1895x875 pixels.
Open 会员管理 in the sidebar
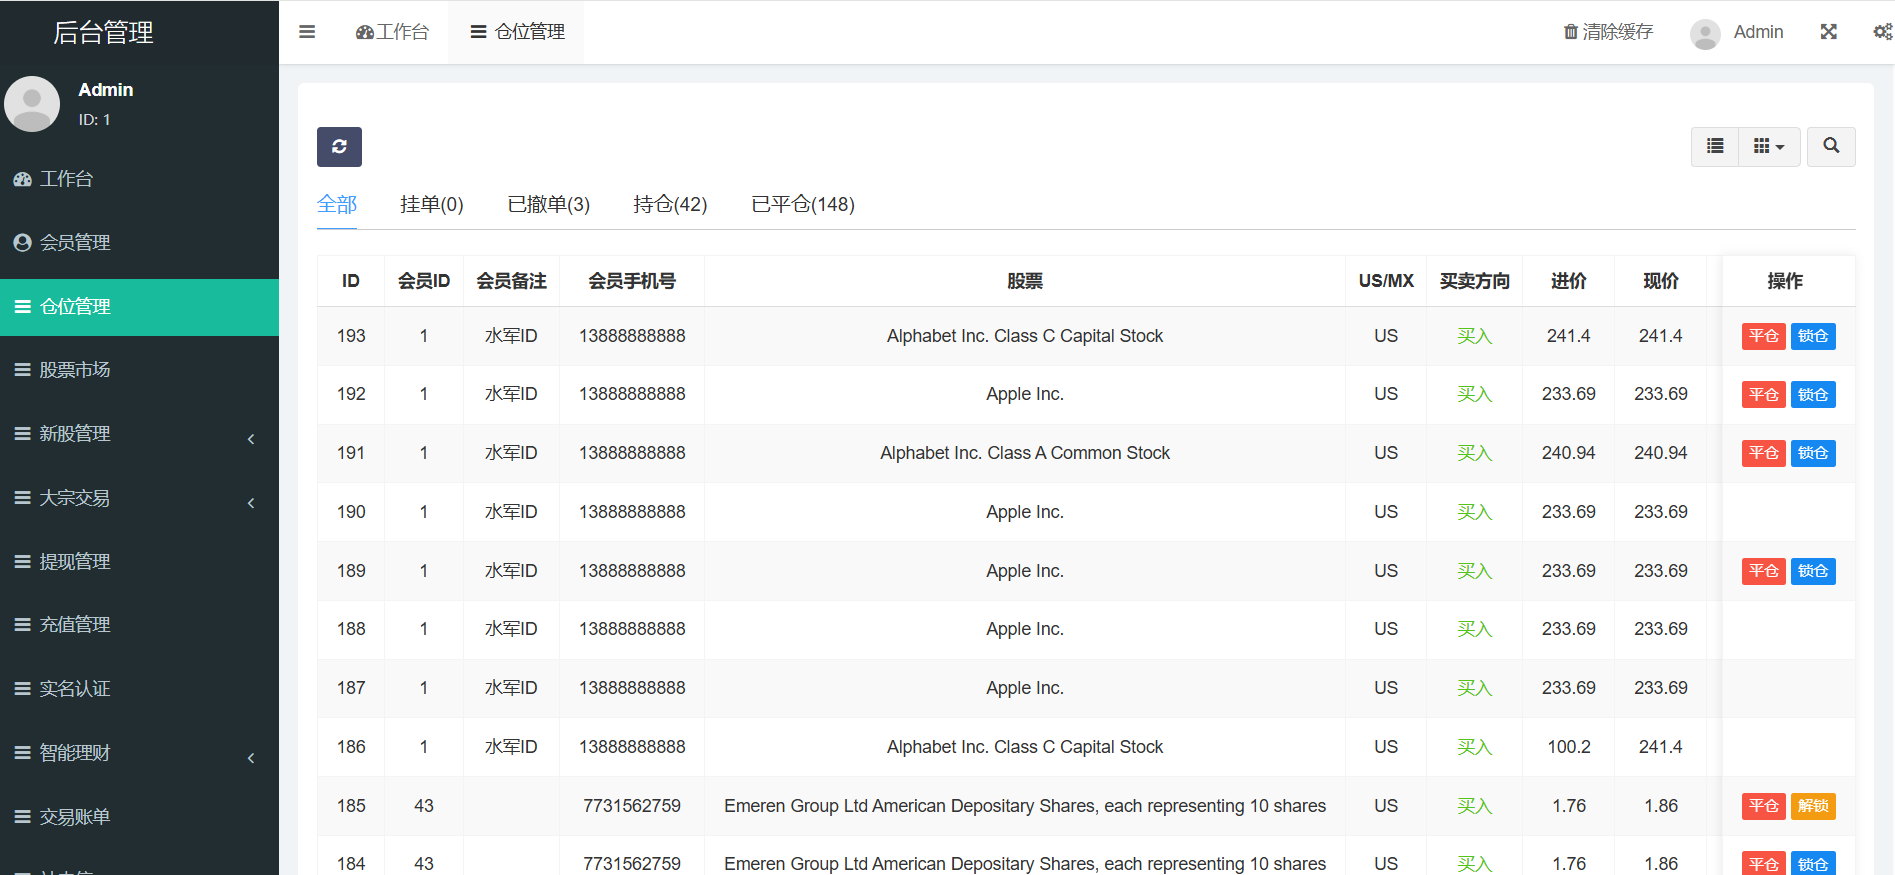(75, 243)
